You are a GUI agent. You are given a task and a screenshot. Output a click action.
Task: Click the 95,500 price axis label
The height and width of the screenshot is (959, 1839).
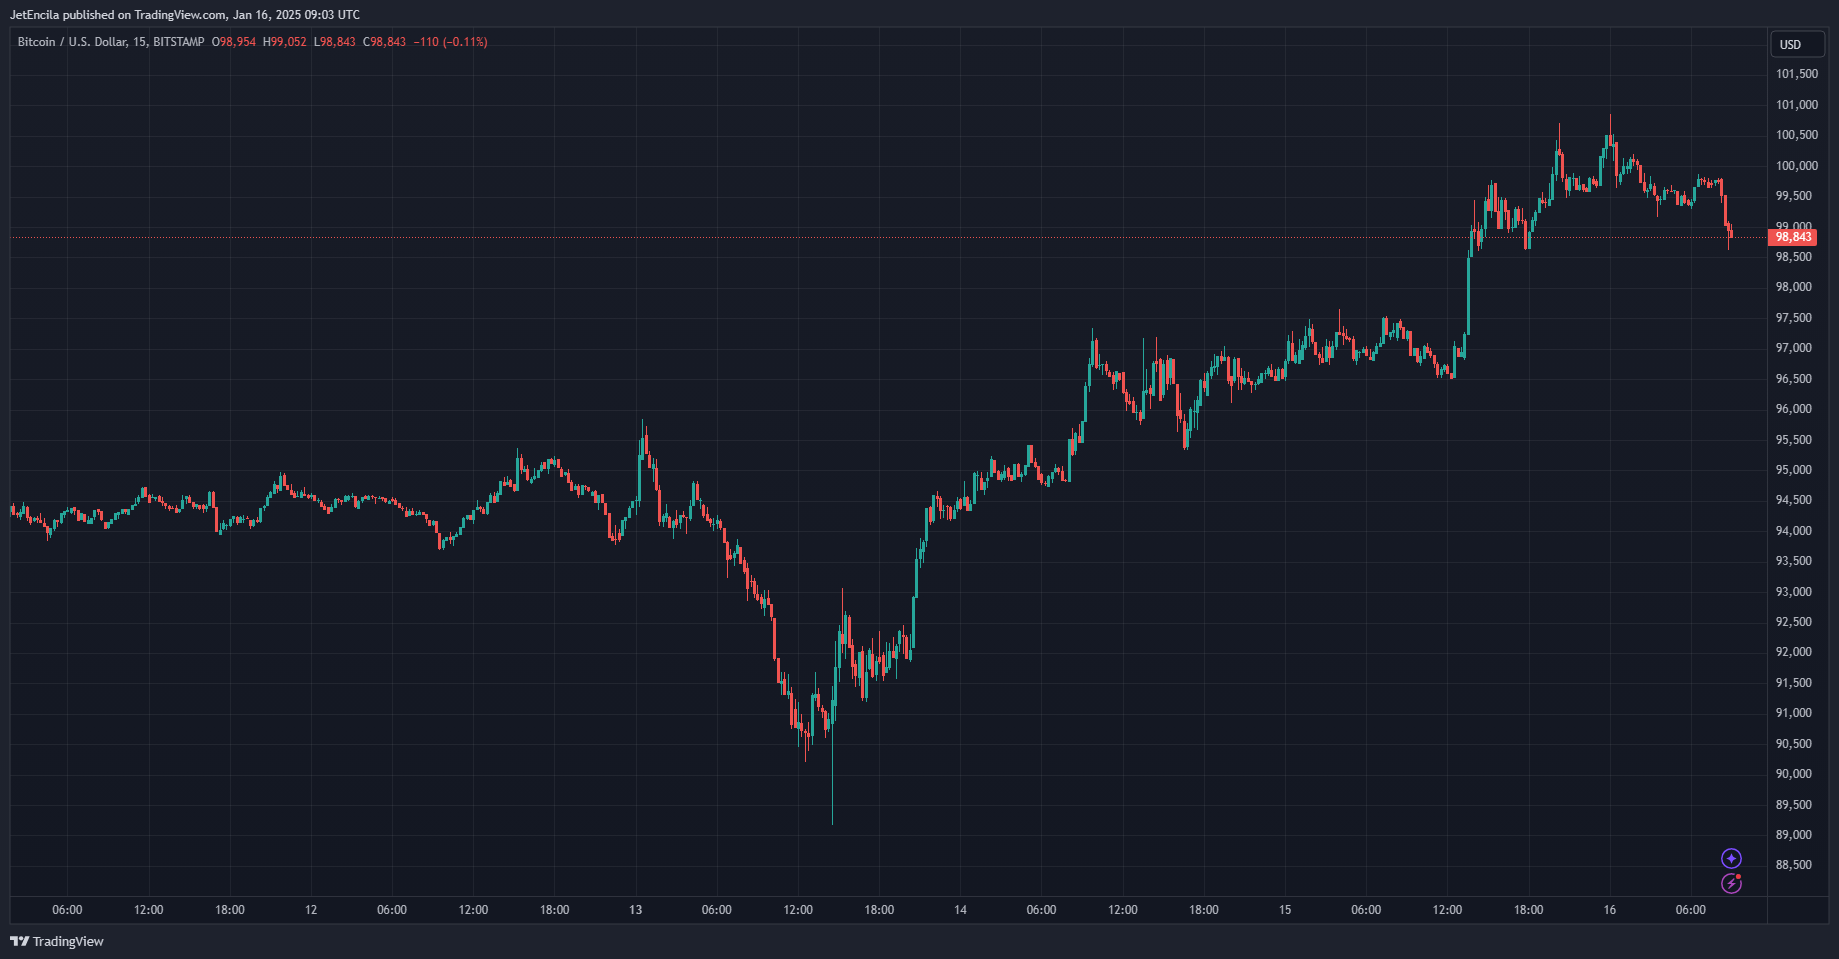[1794, 440]
